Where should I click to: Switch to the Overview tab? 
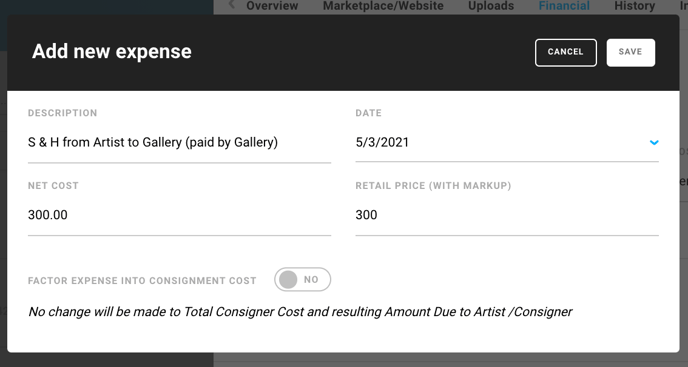[x=272, y=6]
